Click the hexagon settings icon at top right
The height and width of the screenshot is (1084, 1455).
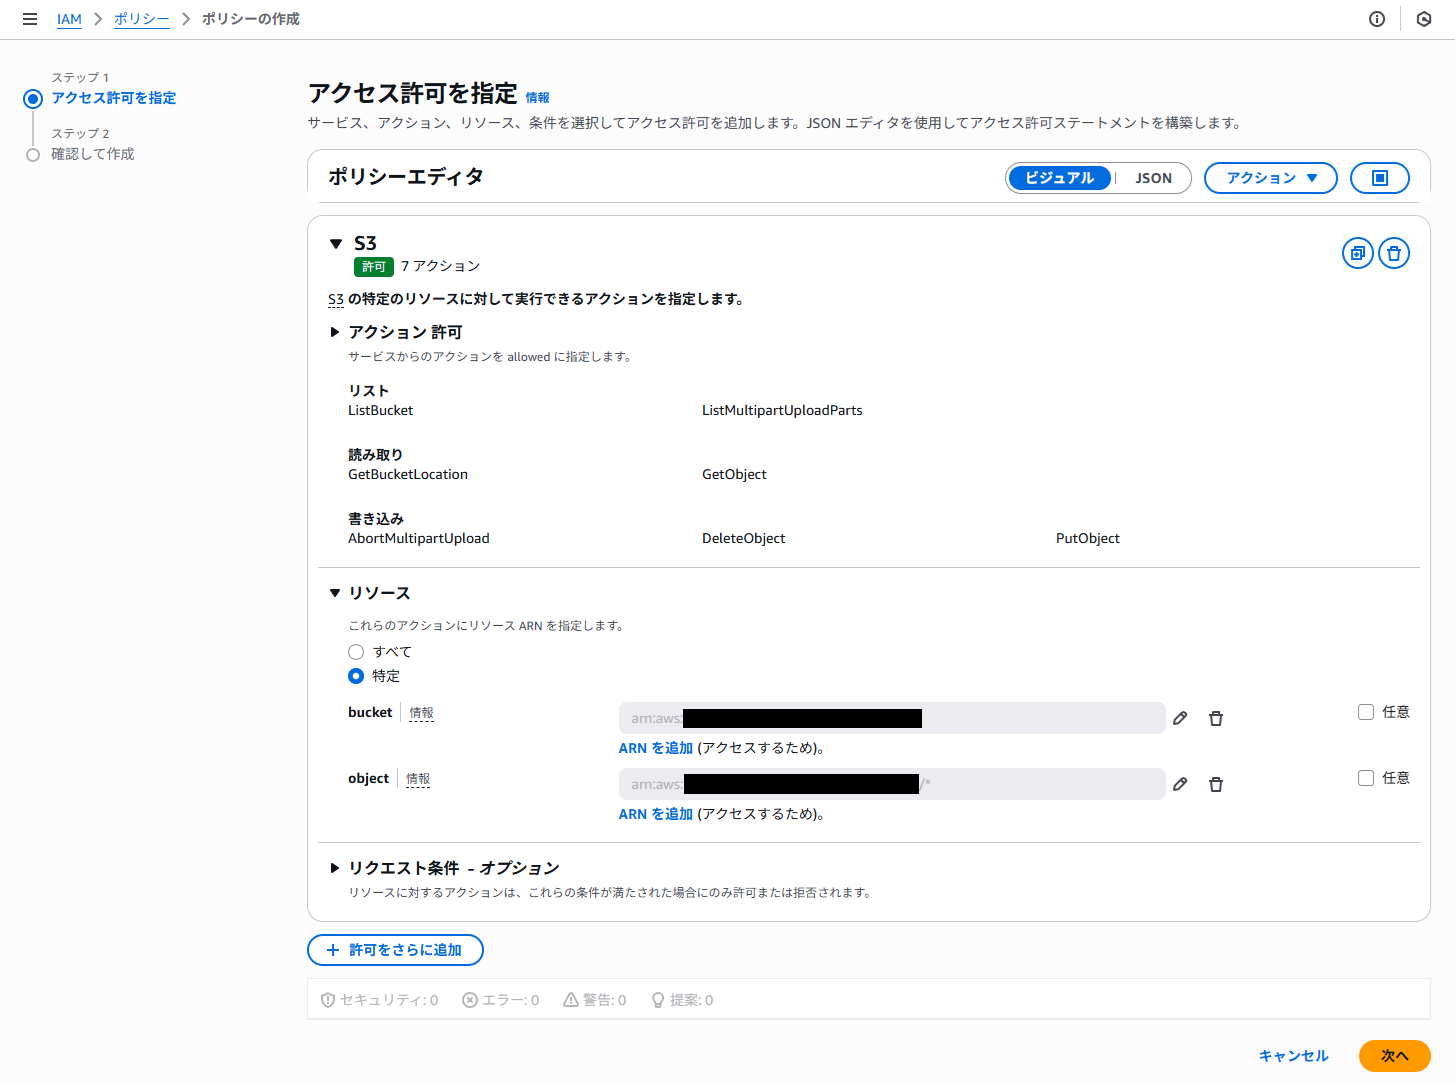click(x=1424, y=19)
